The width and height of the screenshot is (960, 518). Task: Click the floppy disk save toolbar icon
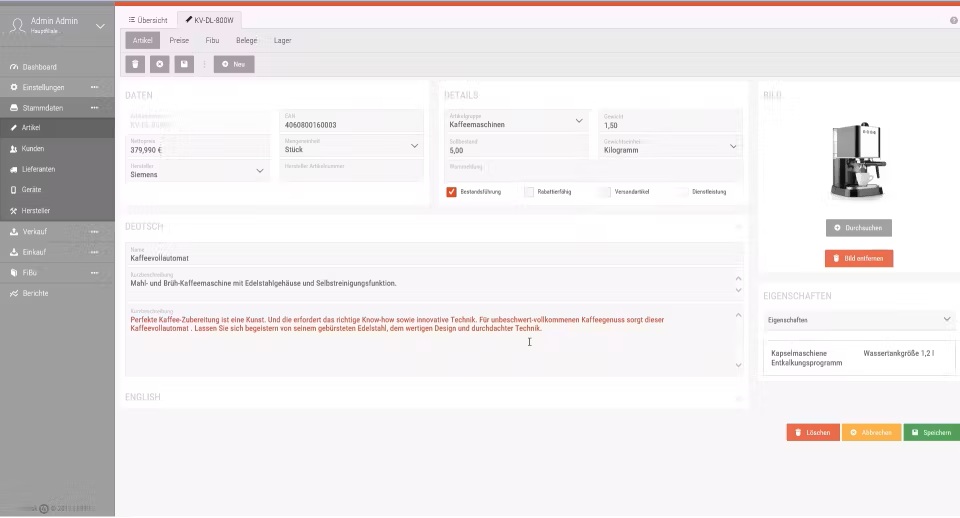184,64
